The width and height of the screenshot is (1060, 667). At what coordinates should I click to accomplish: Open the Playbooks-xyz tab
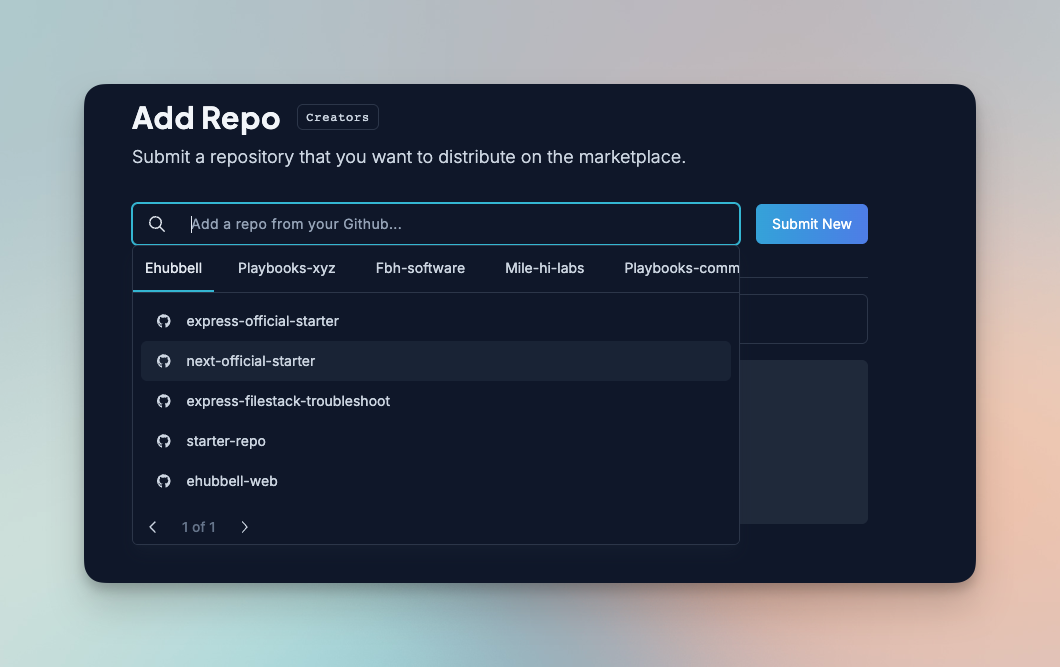[x=287, y=268]
